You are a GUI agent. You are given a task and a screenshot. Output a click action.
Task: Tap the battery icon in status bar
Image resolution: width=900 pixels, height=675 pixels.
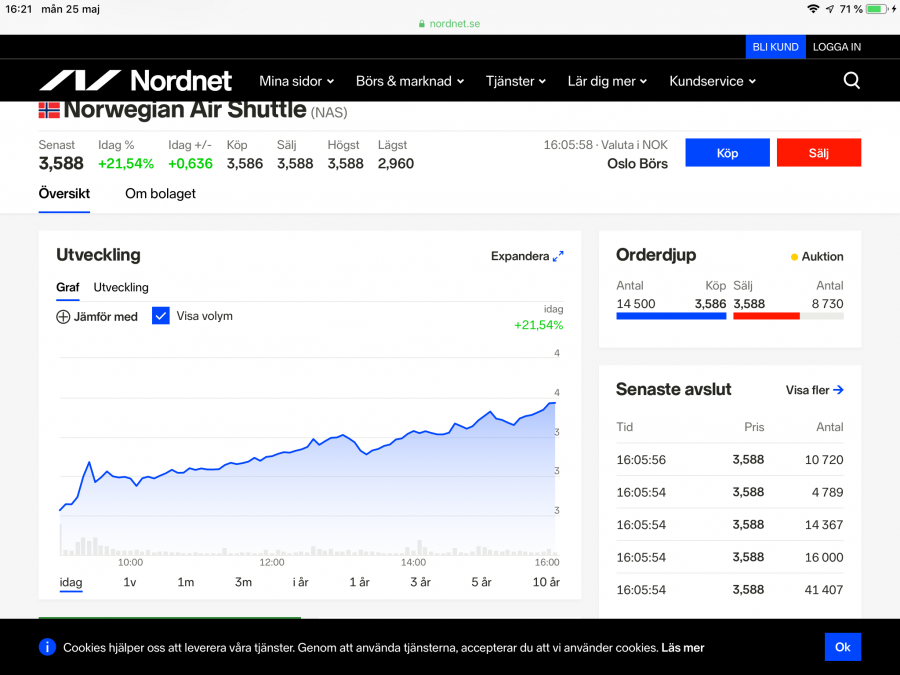(877, 9)
